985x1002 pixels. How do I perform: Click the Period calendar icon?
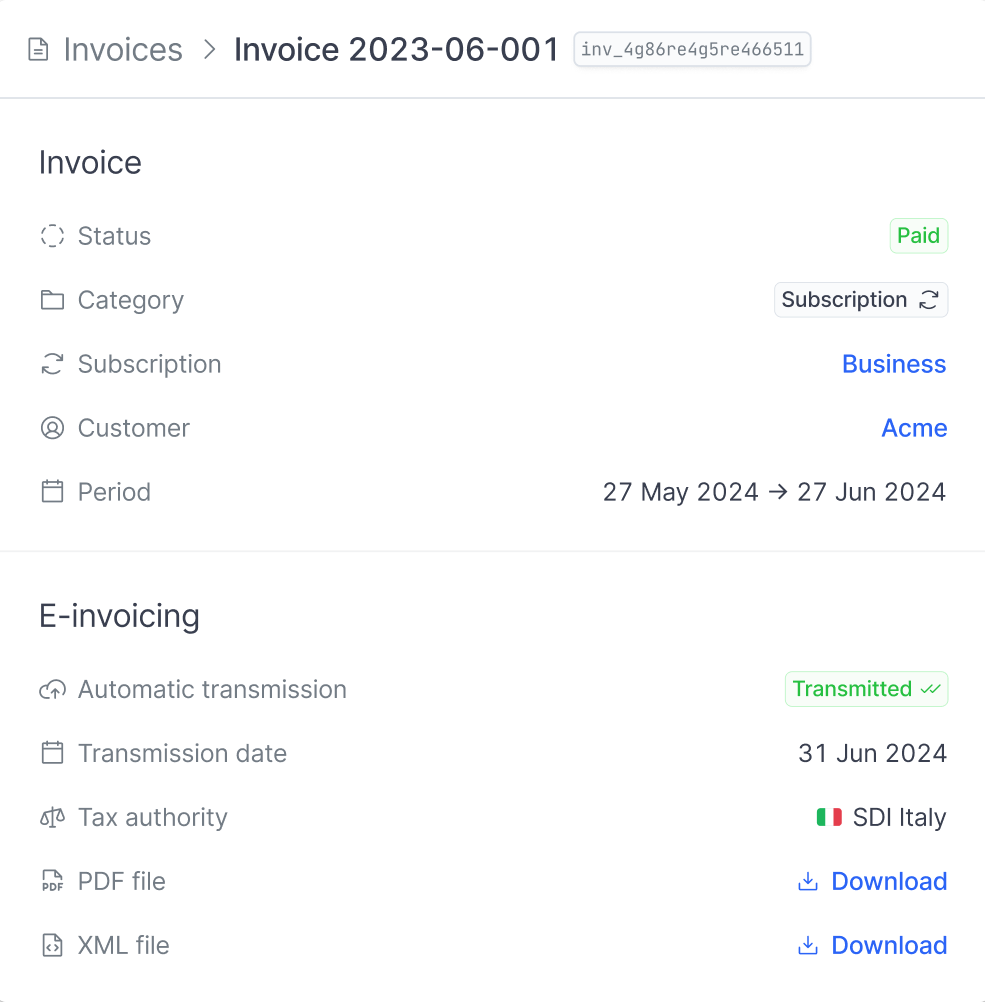pos(52,491)
